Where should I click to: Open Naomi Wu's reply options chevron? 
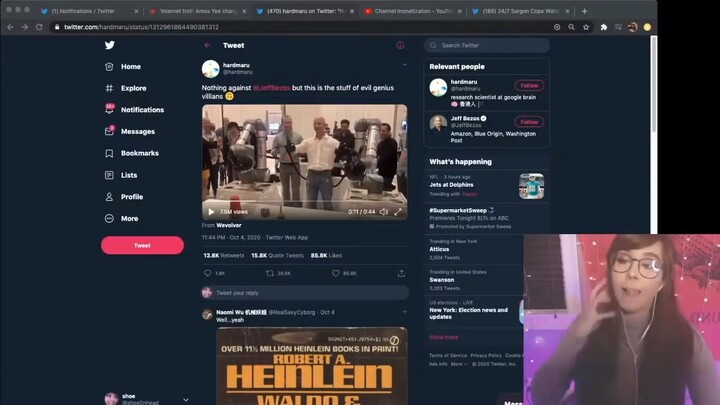[405, 312]
